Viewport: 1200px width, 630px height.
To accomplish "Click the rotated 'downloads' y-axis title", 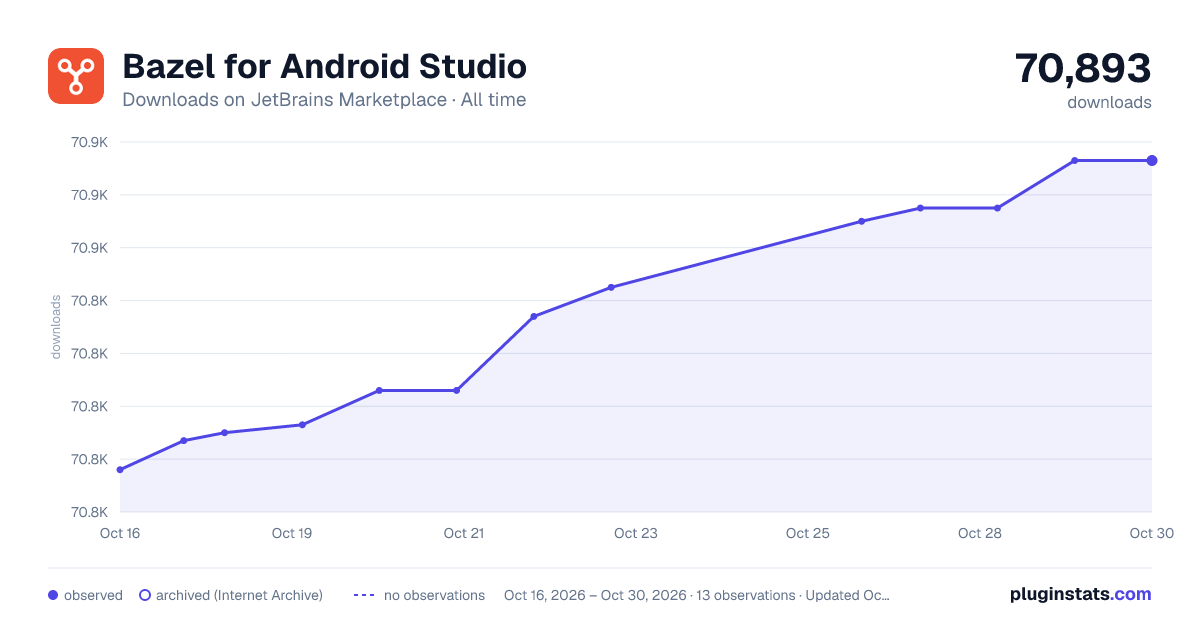I will [56, 327].
